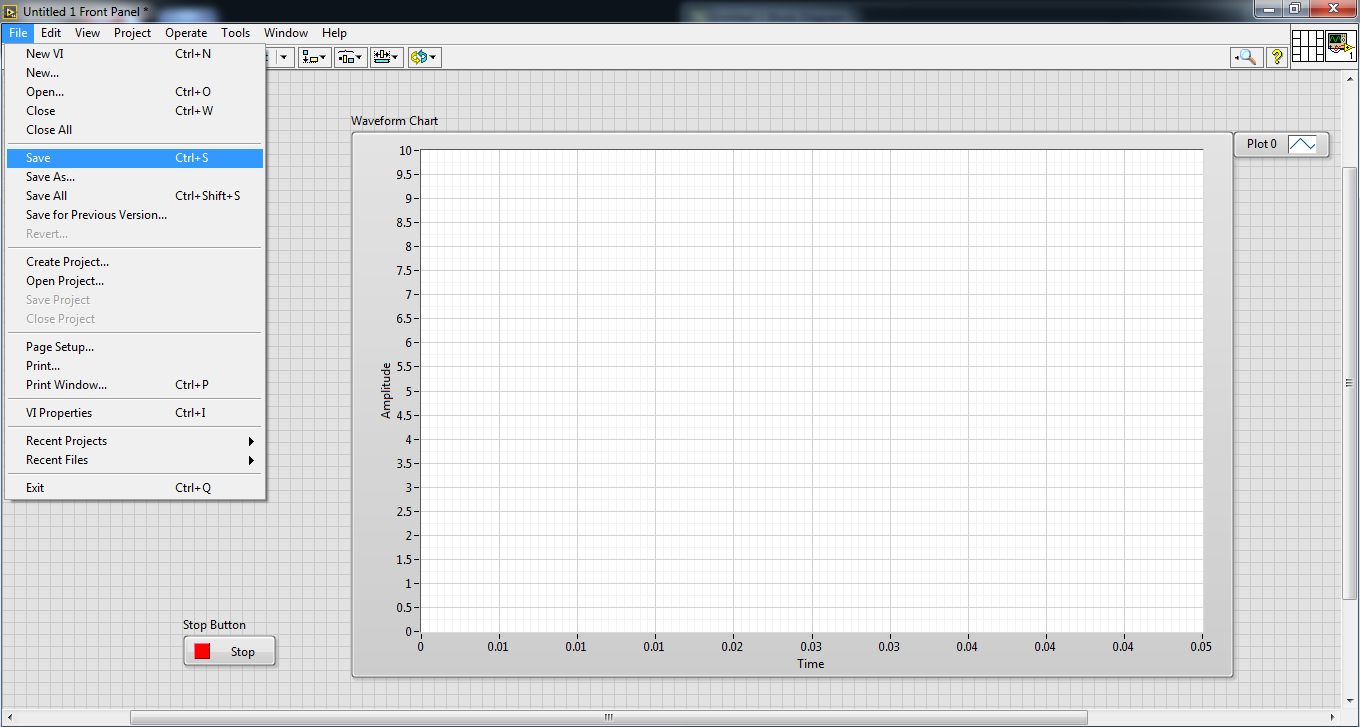The height and width of the screenshot is (727, 1360).
Task: Select Open Project... menu entry
Action: [x=135, y=281]
